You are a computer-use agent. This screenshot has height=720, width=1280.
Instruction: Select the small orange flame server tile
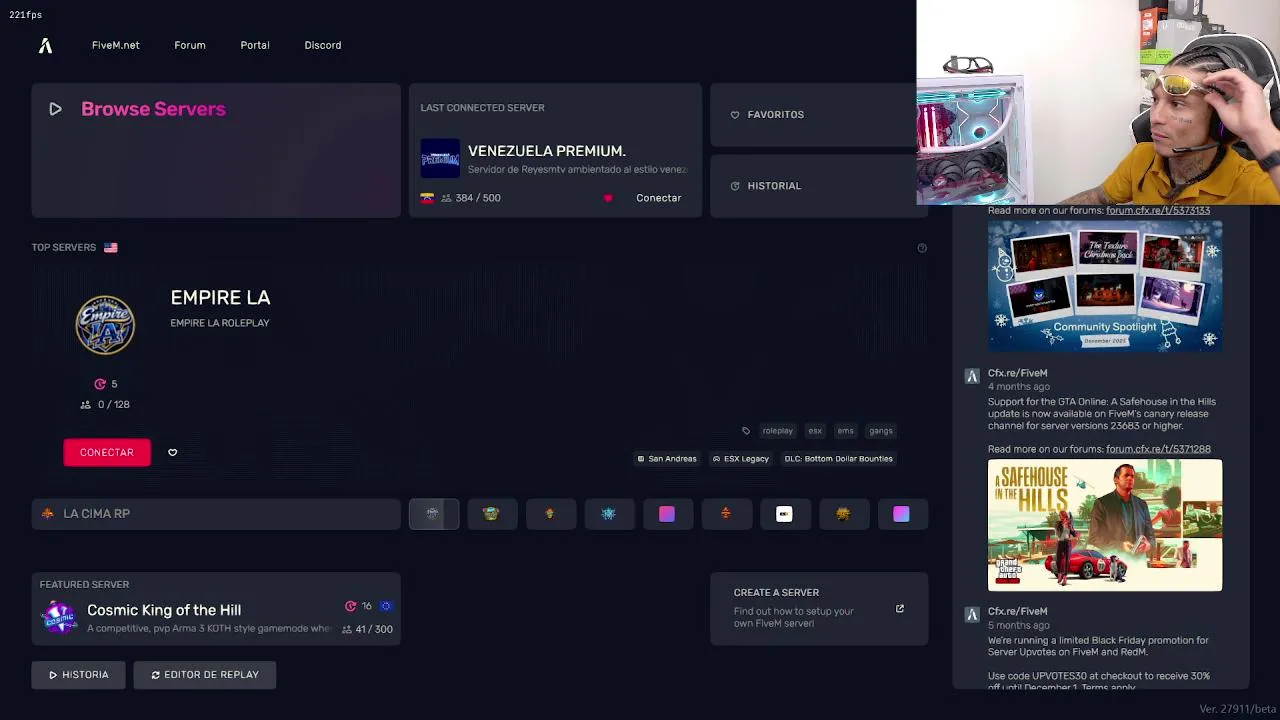pyautogui.click(x=550, y=514)
